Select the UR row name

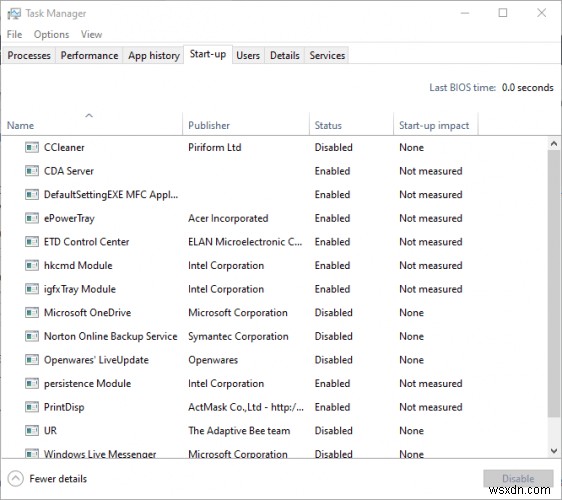[50, 431]
